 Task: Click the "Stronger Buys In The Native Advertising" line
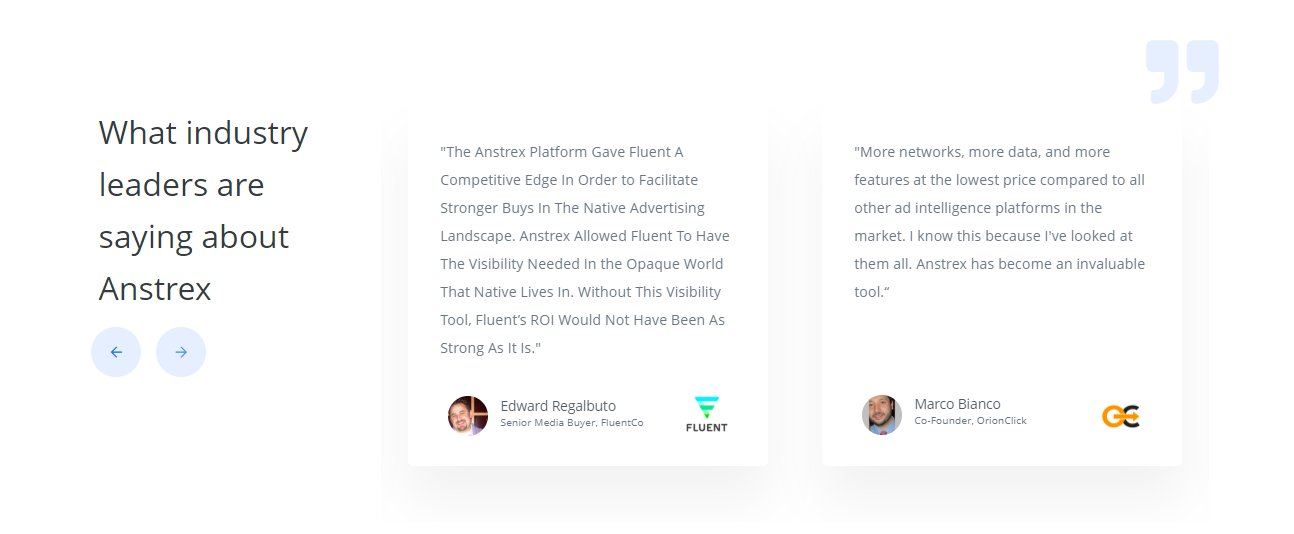click(x=572, y=208)
